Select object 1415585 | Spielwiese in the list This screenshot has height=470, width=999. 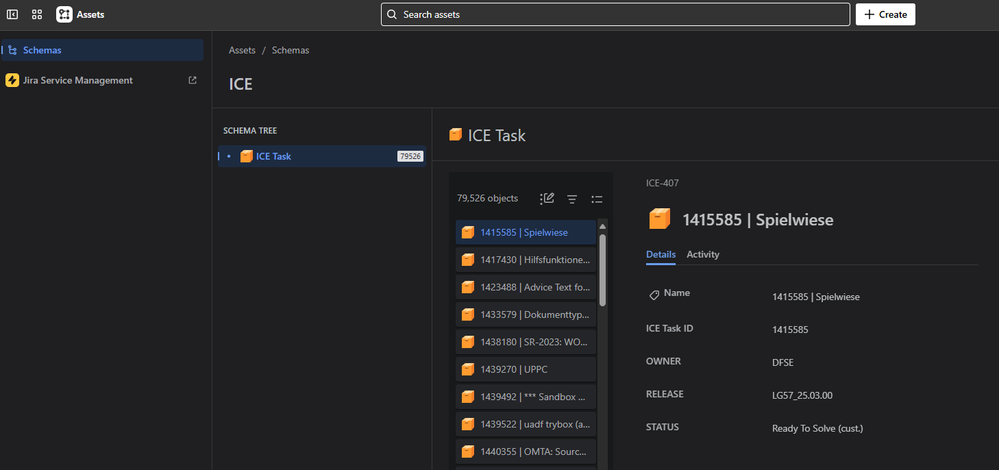tap(526, 232)
